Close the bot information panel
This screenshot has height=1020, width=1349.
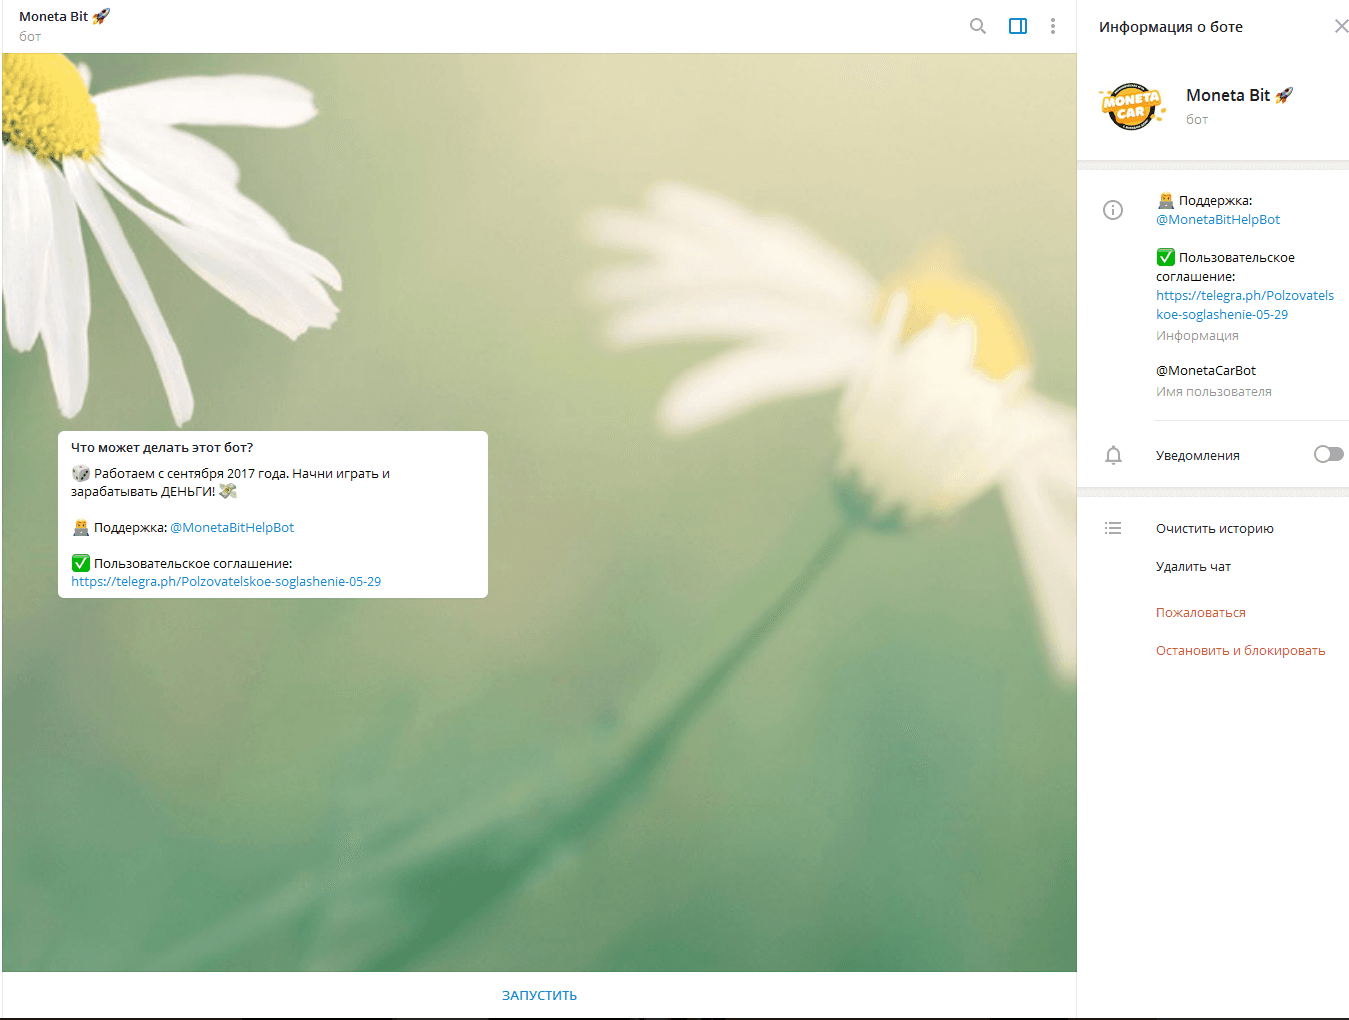[1340, 26]
